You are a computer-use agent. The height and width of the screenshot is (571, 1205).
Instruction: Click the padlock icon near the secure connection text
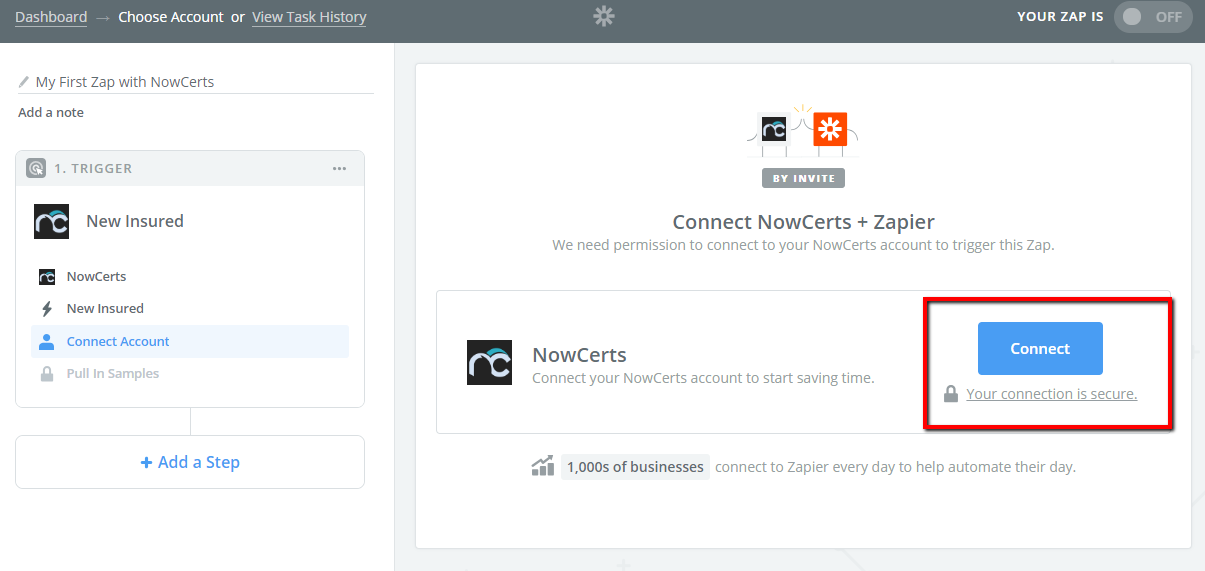tap(952, 394)
